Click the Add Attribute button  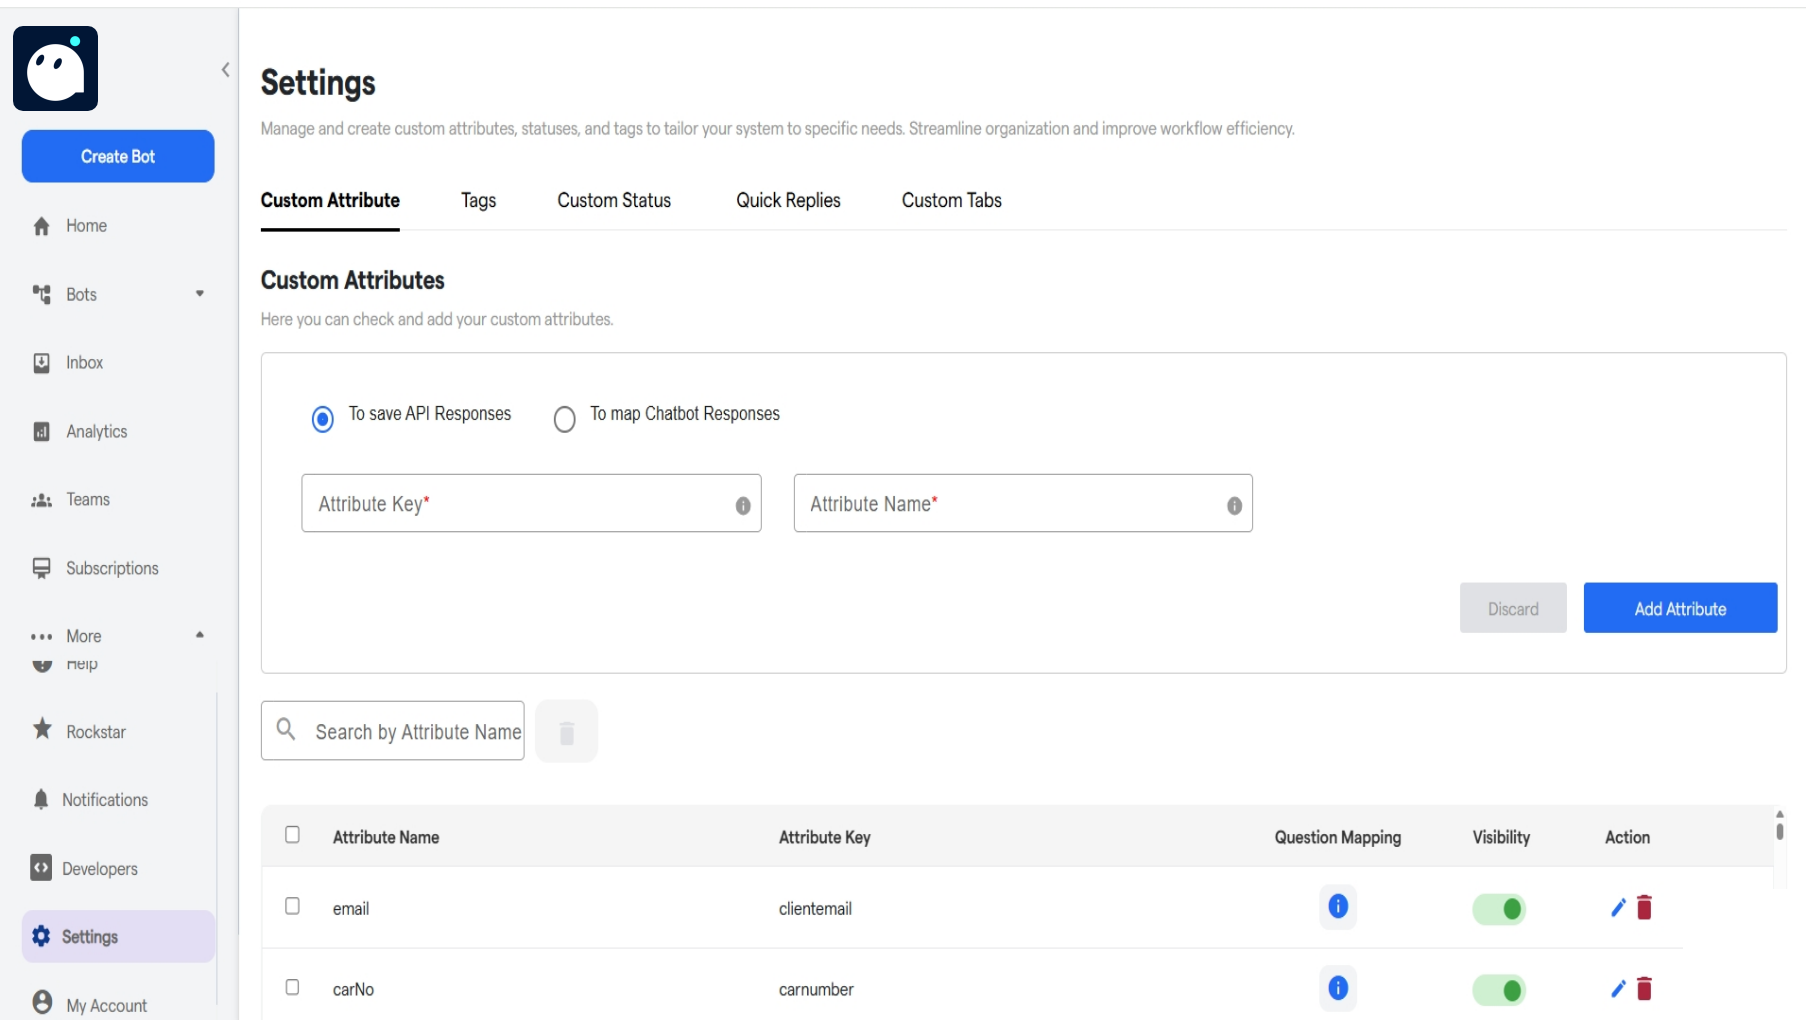coord(1680,608)
